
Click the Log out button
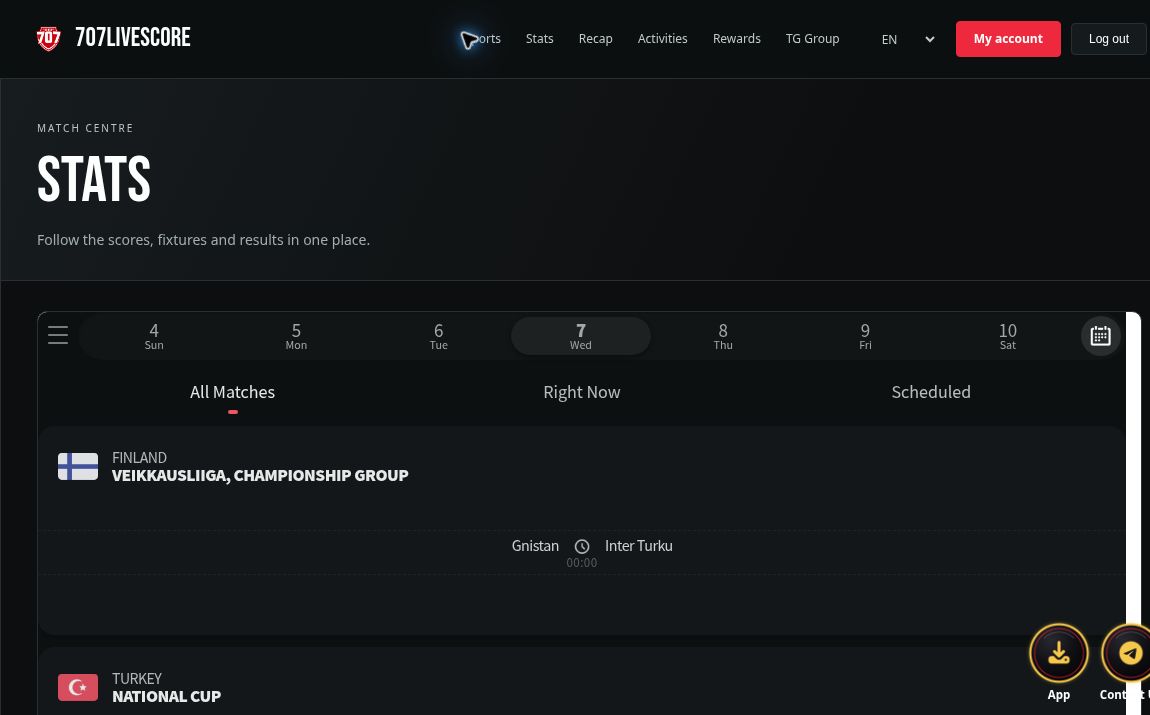pos(1108,39)
